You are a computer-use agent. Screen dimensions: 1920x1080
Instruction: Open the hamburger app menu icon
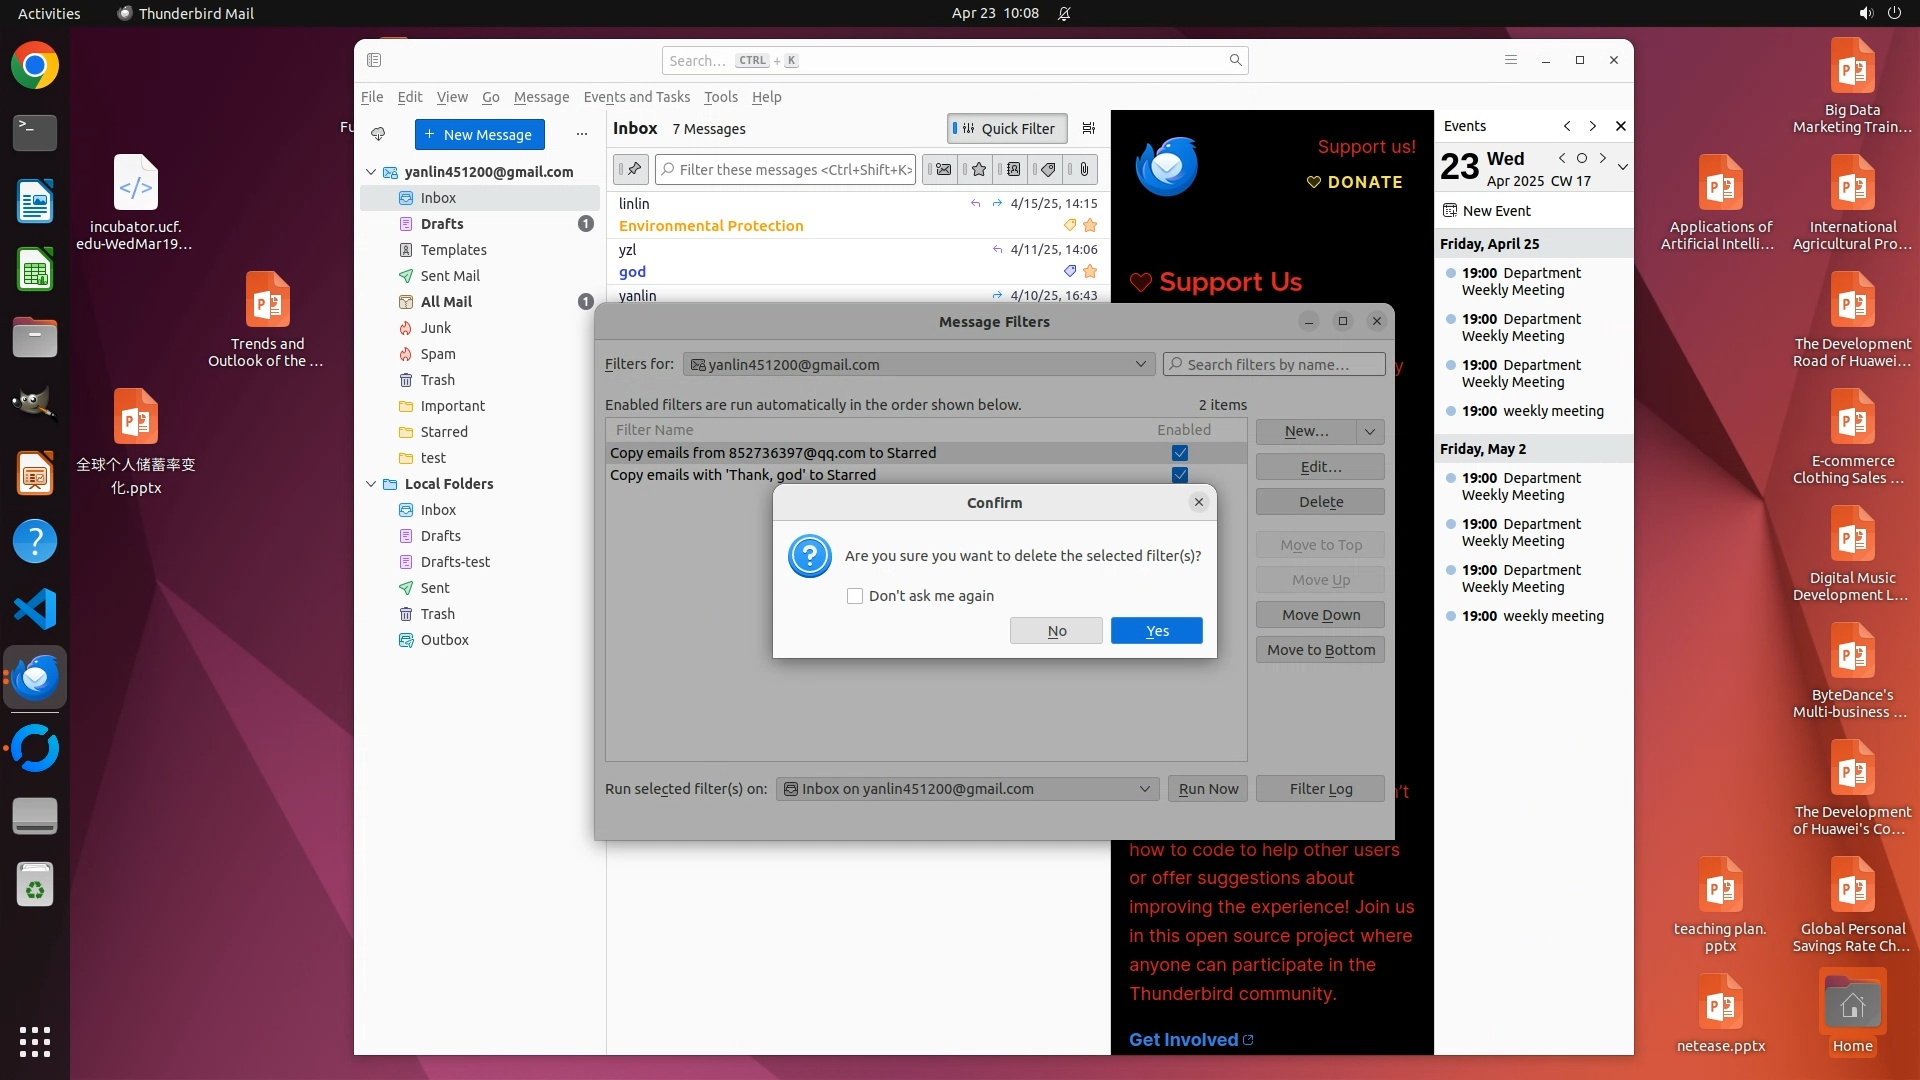[x=1510, y=60]
